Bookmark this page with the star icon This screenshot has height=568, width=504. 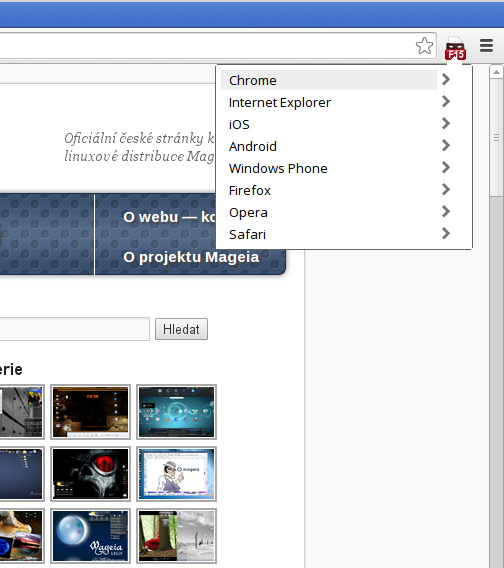tap(424, 46)
